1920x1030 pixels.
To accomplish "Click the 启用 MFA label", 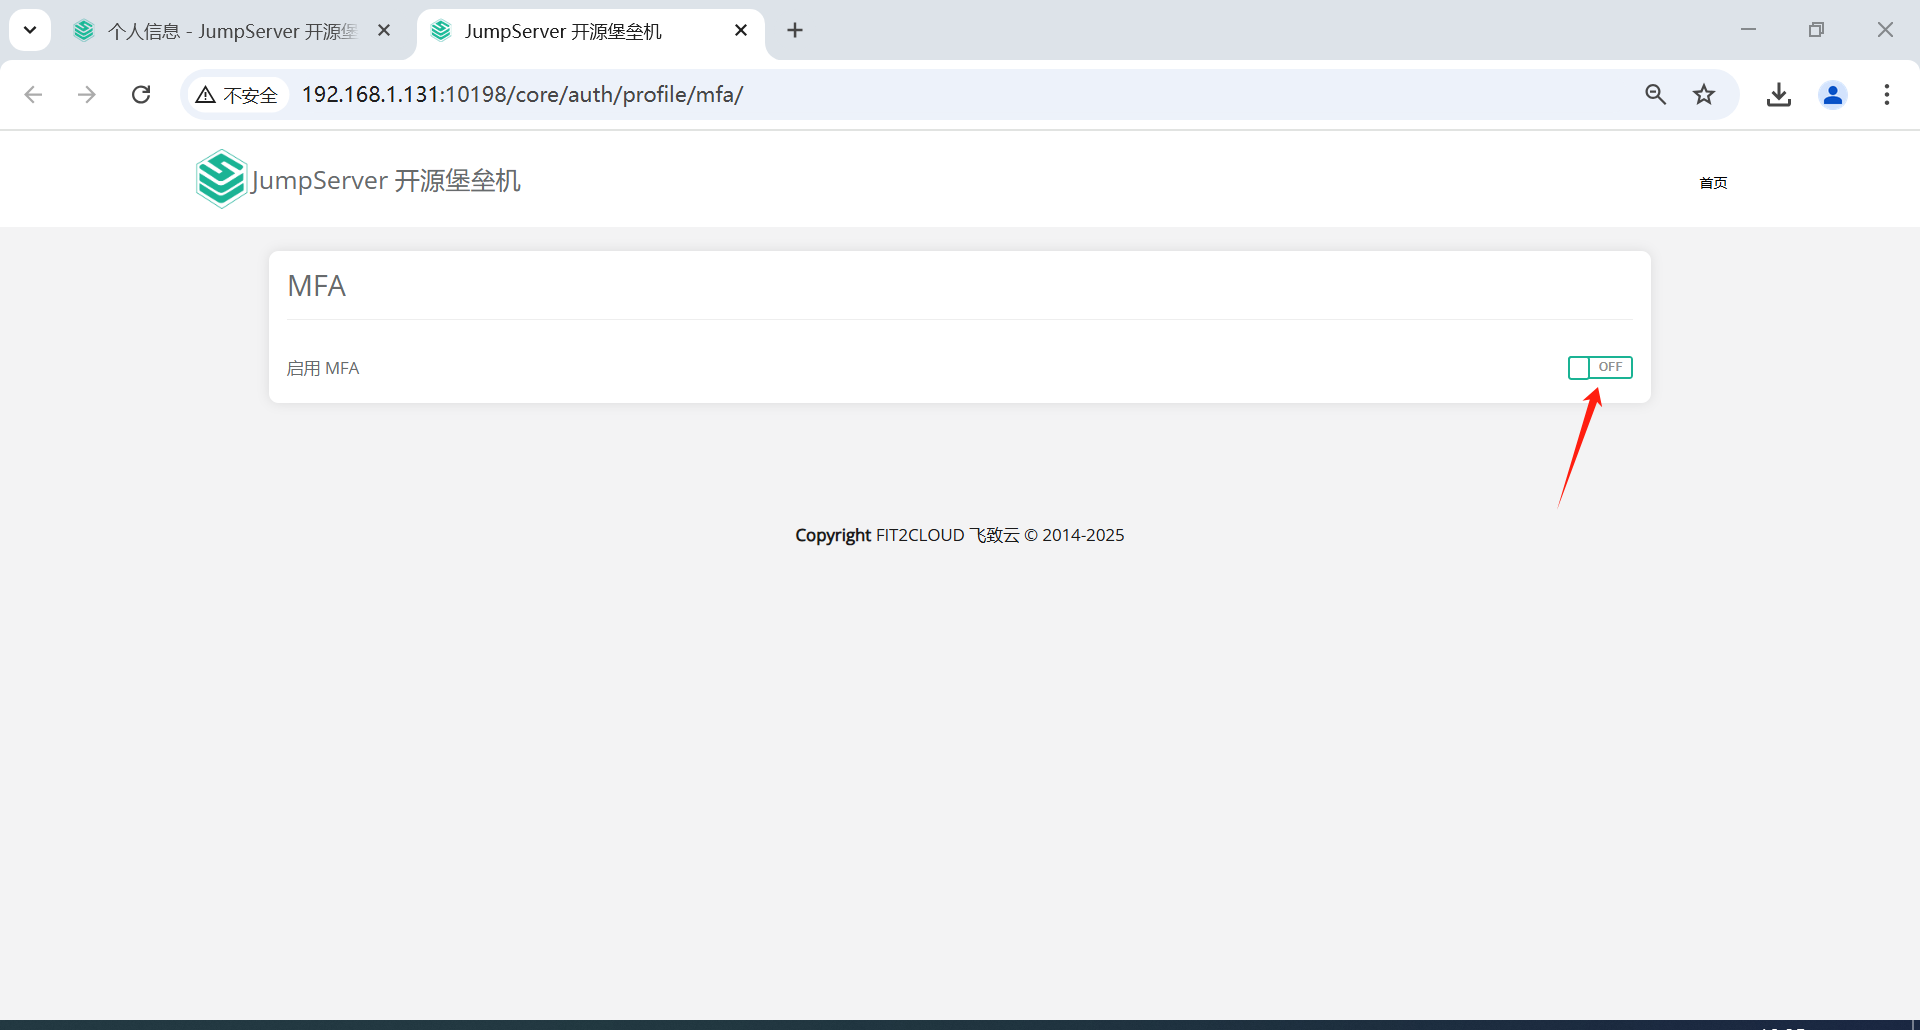I will click(323, 368).
